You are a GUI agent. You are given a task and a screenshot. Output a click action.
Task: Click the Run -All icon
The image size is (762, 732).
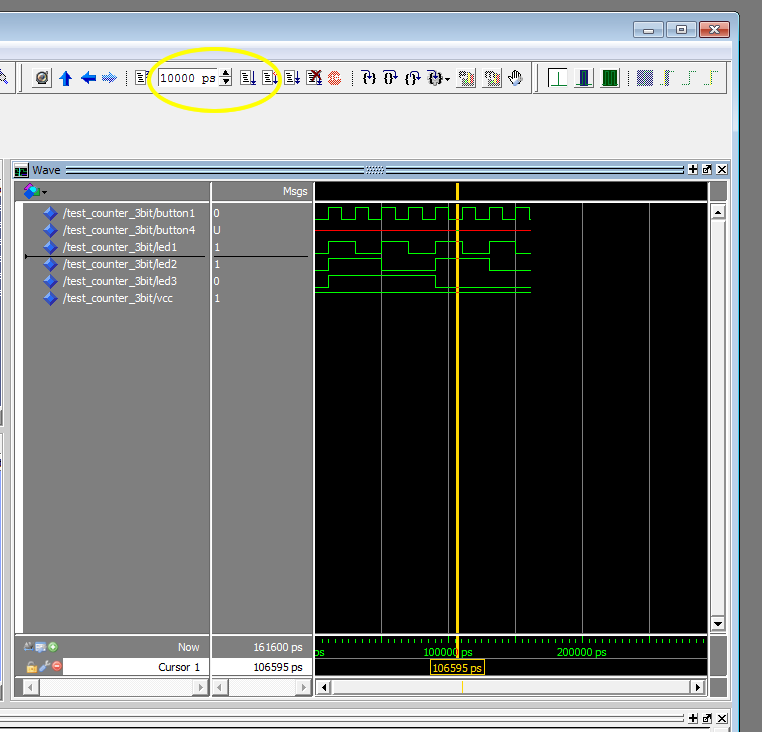292,78
